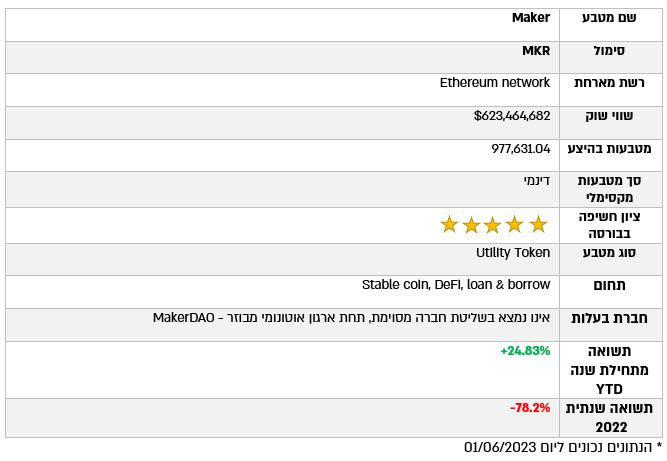This screenshot has height=461, width=667.
Task: Click the רשת מארחת row label
Action: click(609, 83)
